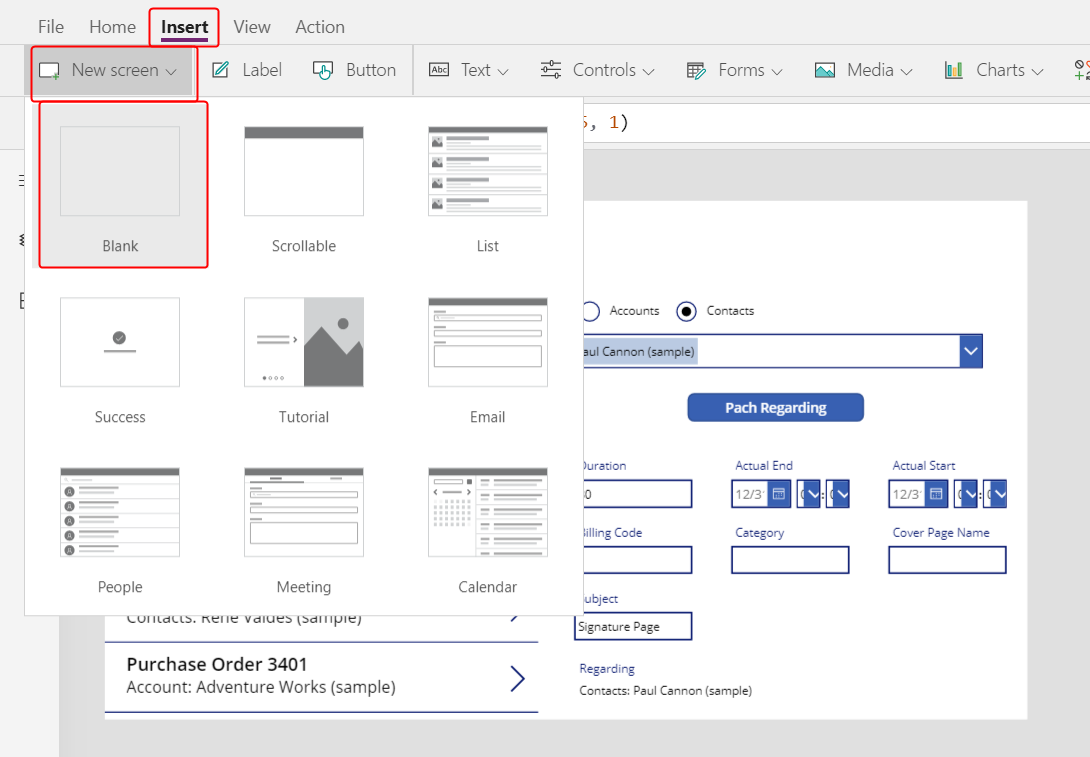The height and width of the screenshot is (757, 1090).
Task: Choose the Blank screen template
Action: click(x=120, y=186)
